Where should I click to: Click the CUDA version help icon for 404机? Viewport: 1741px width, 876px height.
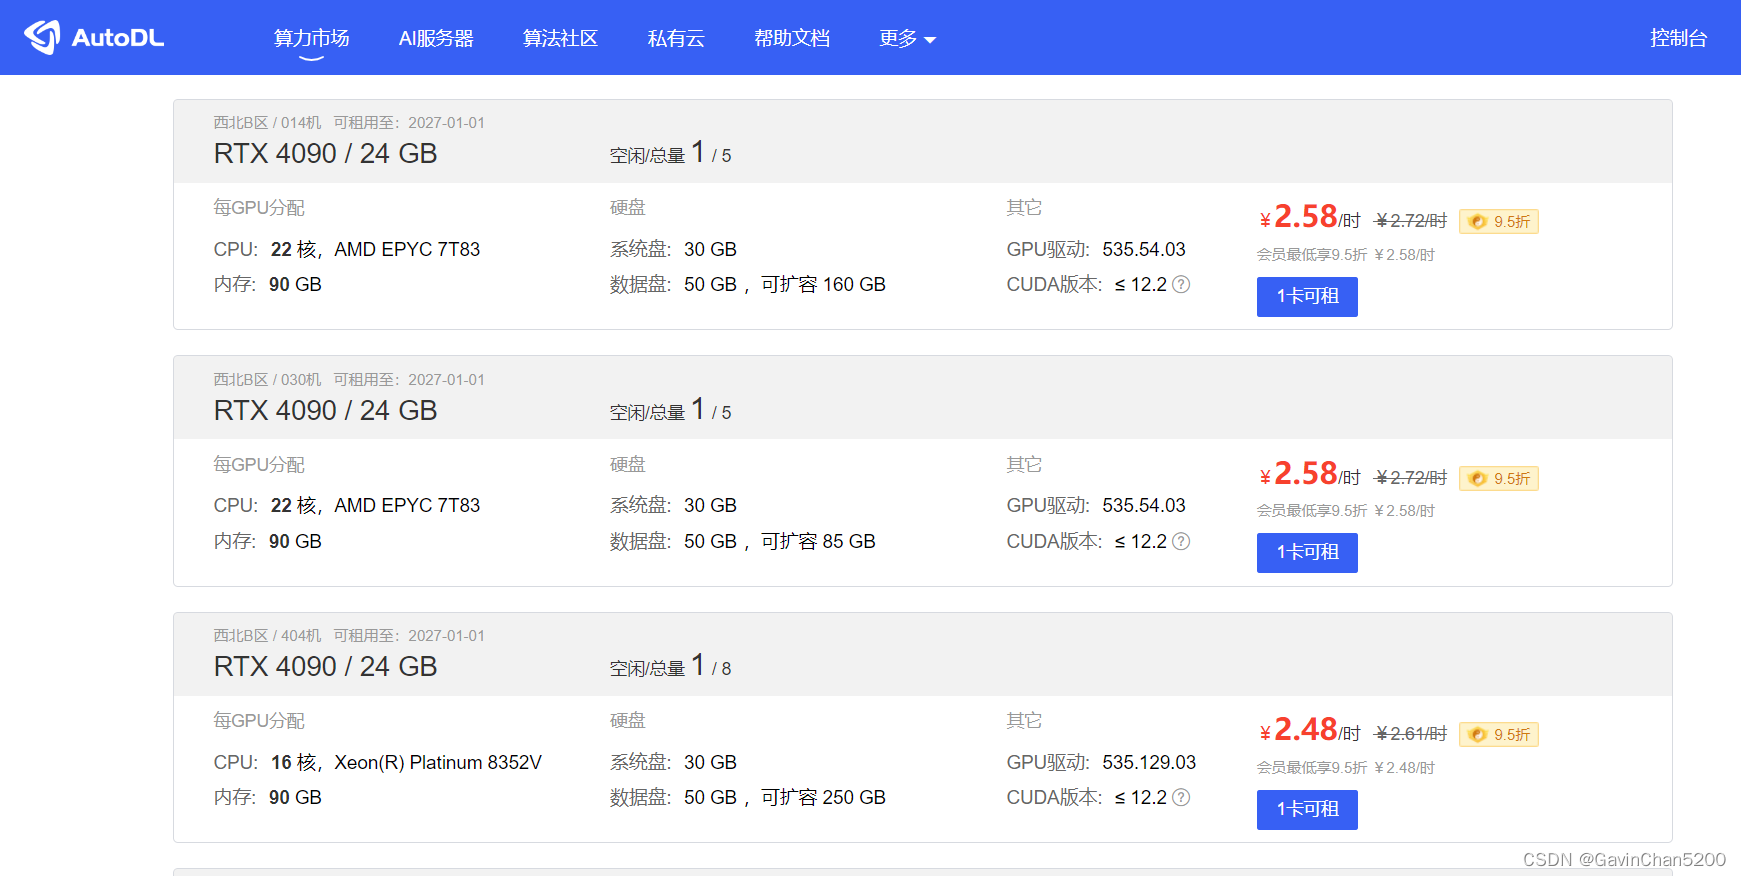pyautogui.click(x=1181, y=797)
